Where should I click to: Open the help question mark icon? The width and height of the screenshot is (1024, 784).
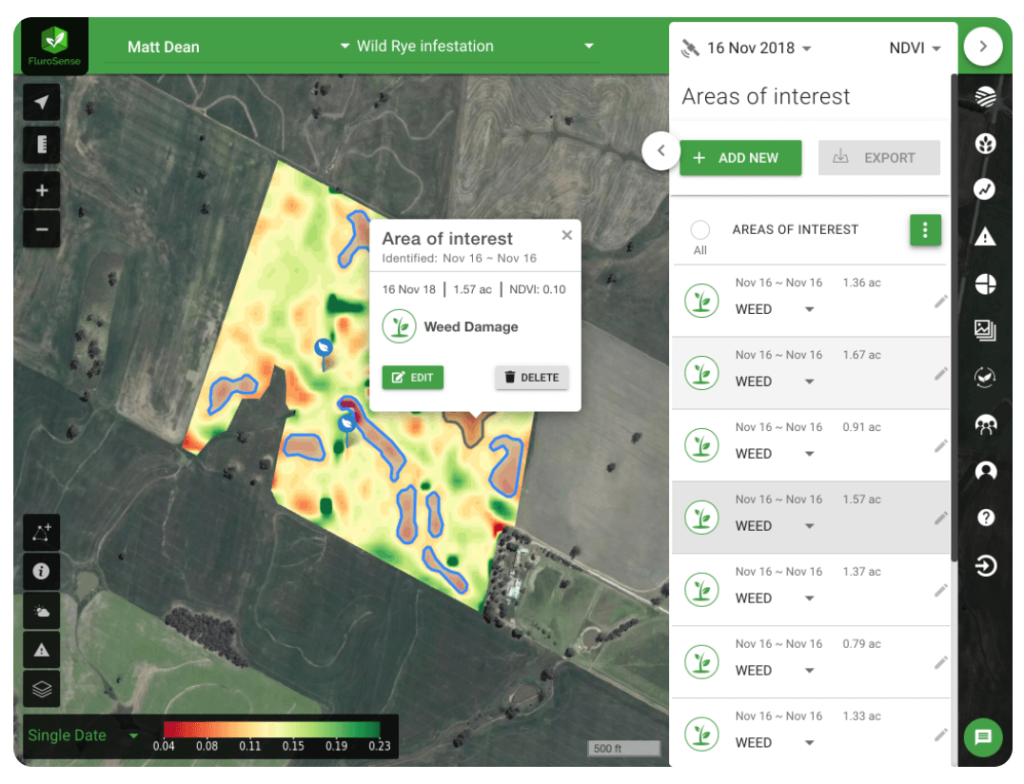tap(985, 518)
